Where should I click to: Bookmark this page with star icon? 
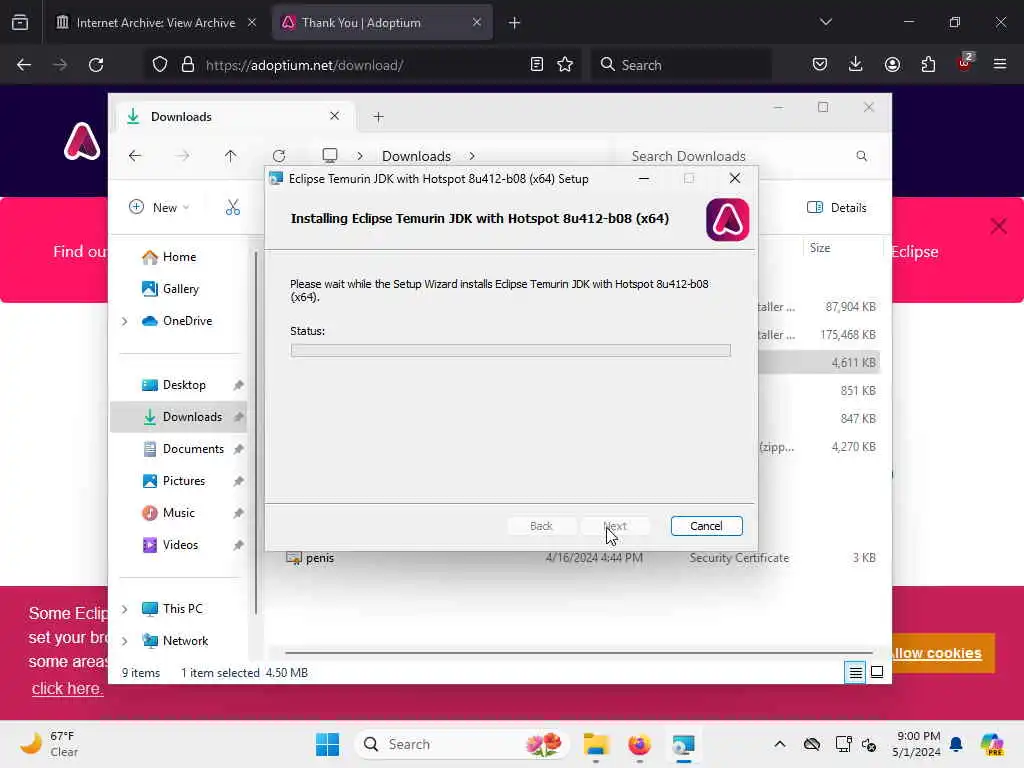[x=565, y=65]
